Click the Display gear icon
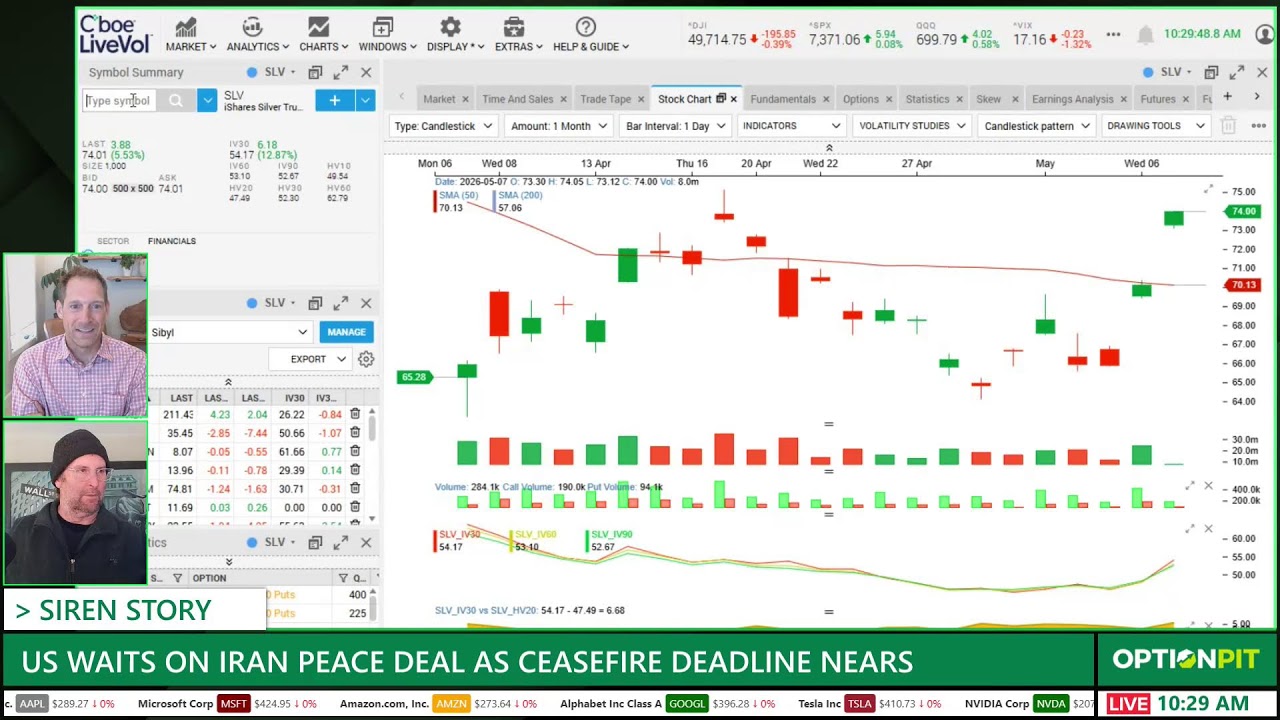The height and width of the screenshot is (720, 1280). click(451, 27)
